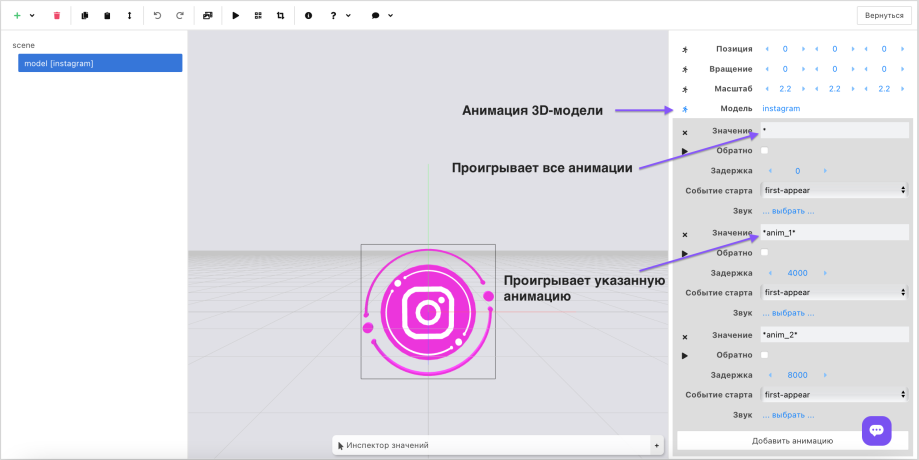Enable Обратно checkbox for the first animation
Viewport: 919px width, 460px height.
[765, 151]
